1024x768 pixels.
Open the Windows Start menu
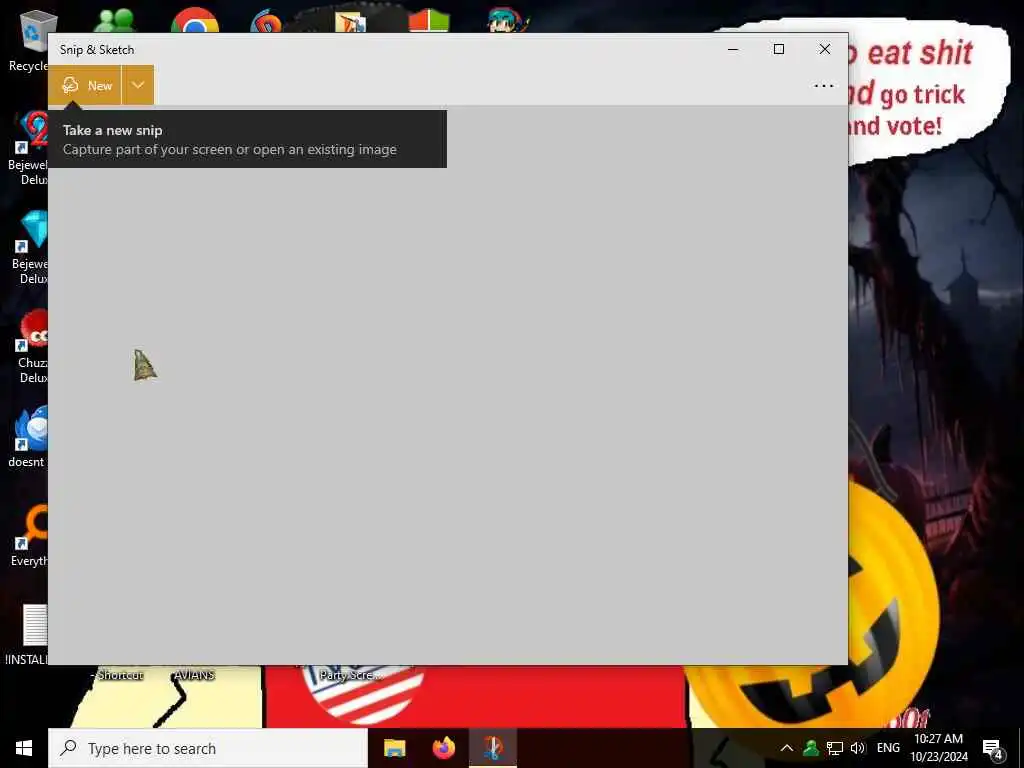(x=24, y=748)
